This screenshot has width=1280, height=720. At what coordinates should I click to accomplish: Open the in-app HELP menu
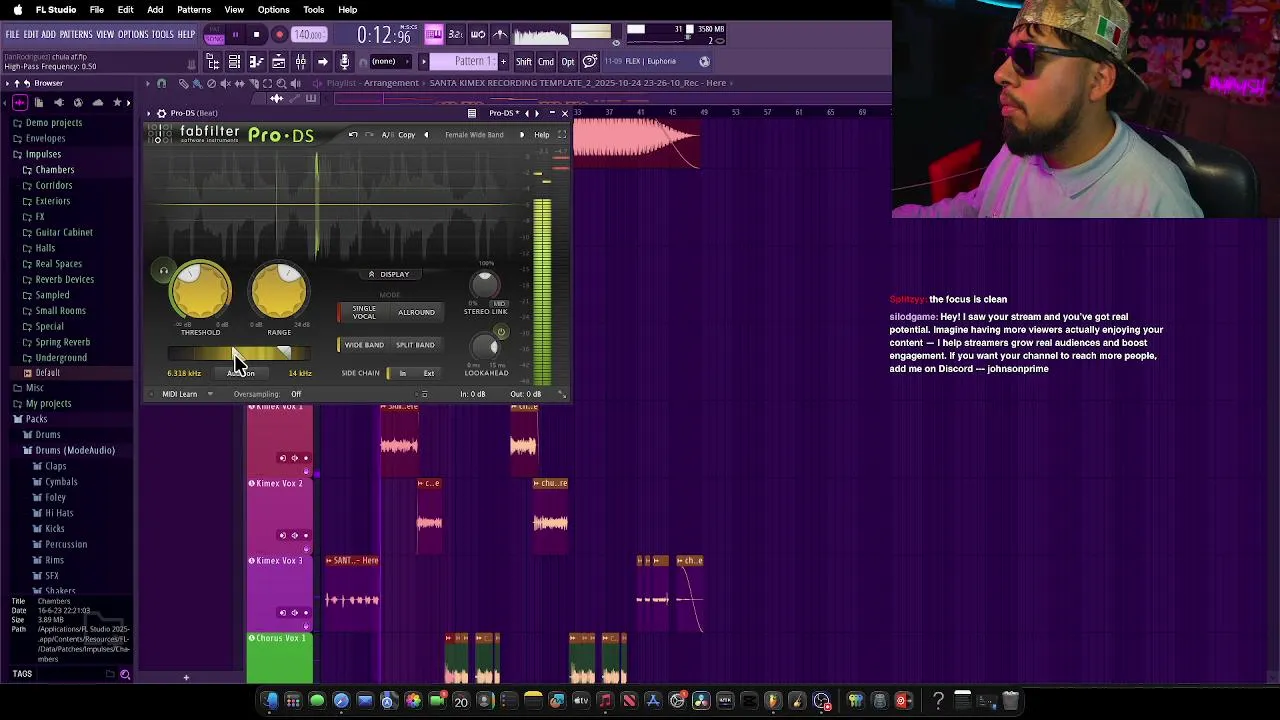tap(187, 35)
